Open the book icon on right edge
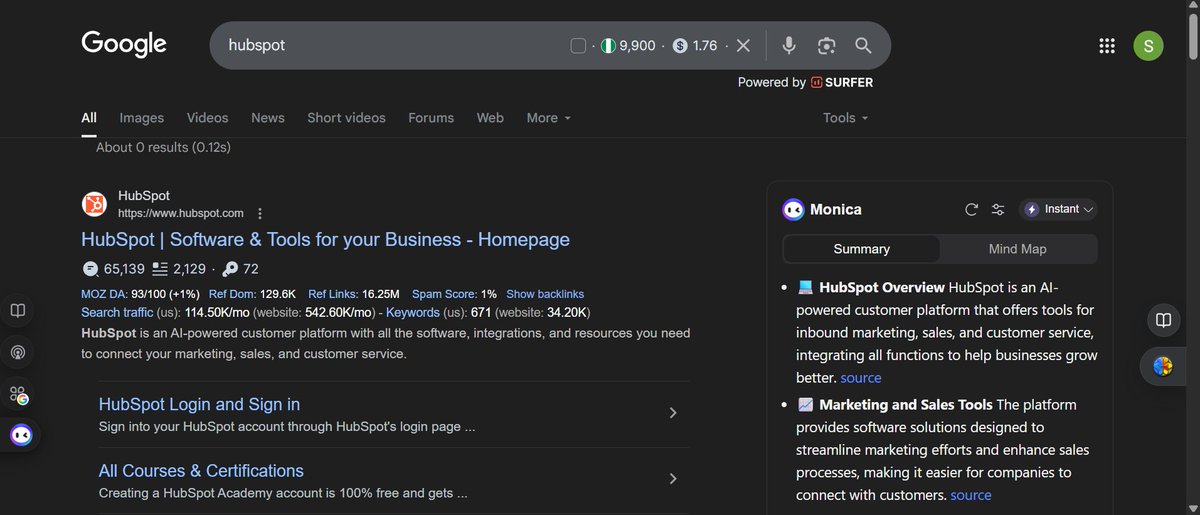Image resolution: width=1200 pixels, height=515 pixels. coord(1163,320)
